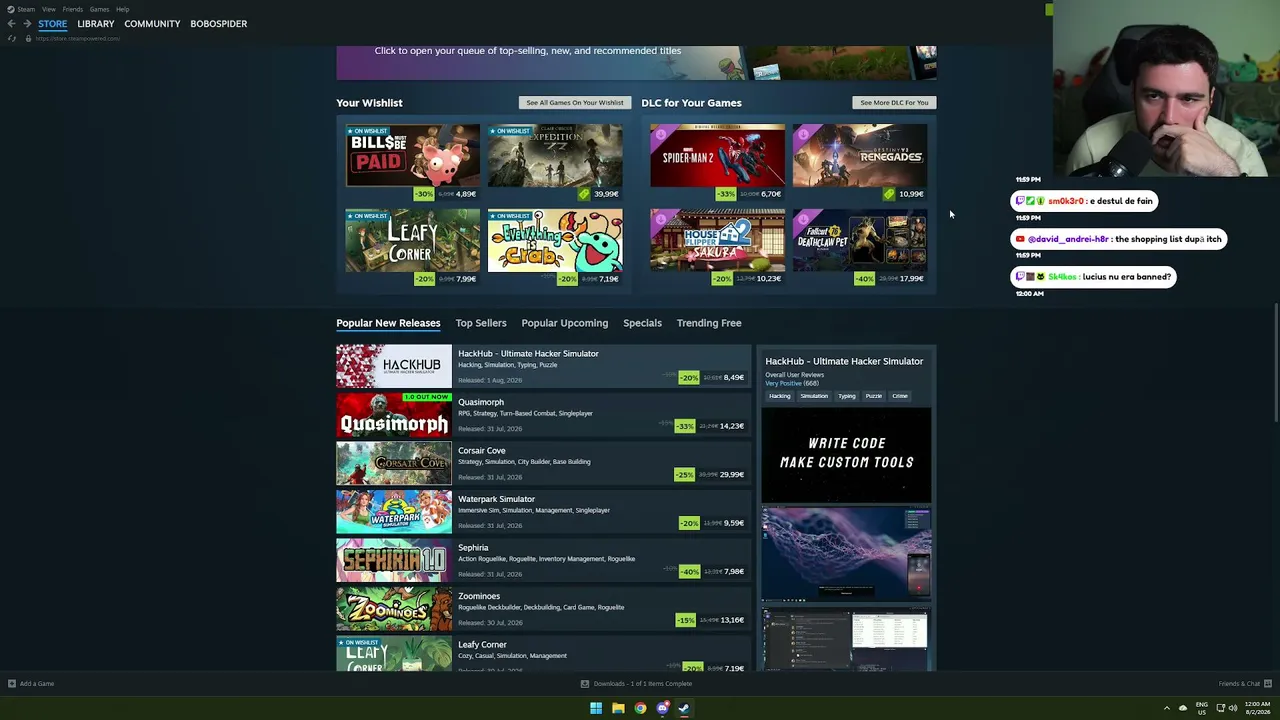This screenshot has width=1280, height=720.
Task: Open the Sephiria row in new releases
Action: click(543, 560)
